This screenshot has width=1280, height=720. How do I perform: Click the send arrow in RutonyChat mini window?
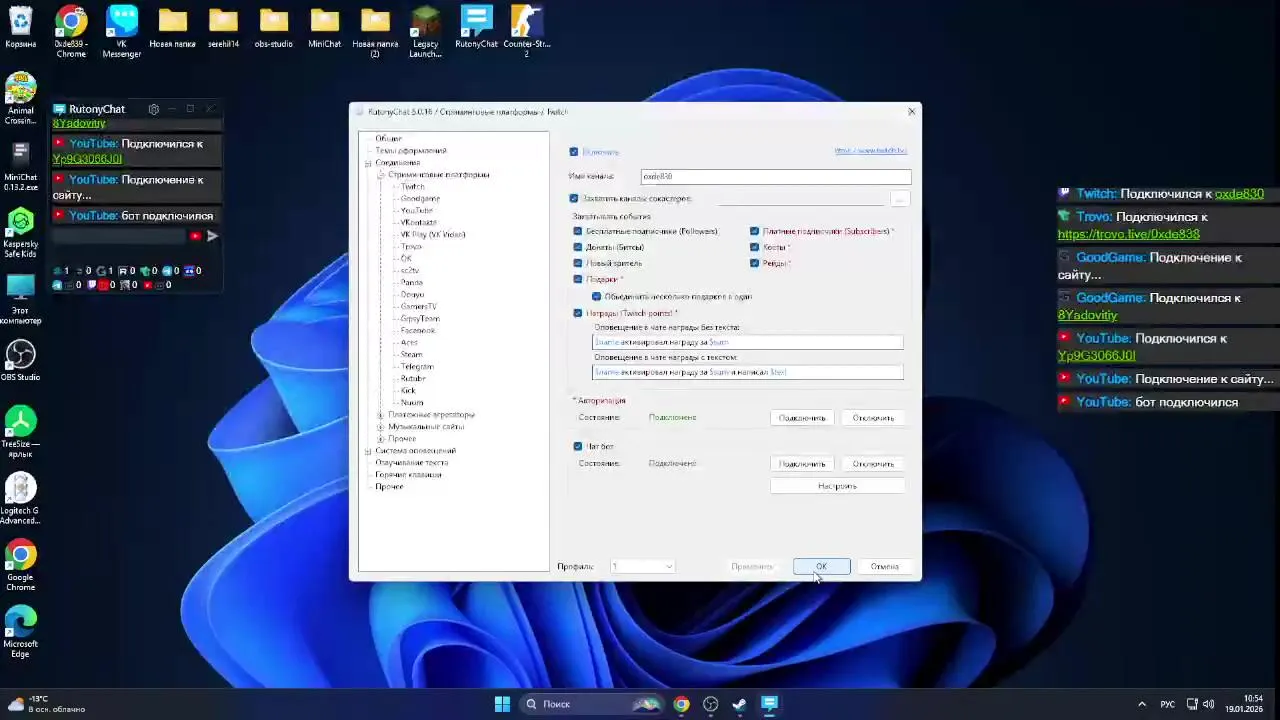[212, 236]
